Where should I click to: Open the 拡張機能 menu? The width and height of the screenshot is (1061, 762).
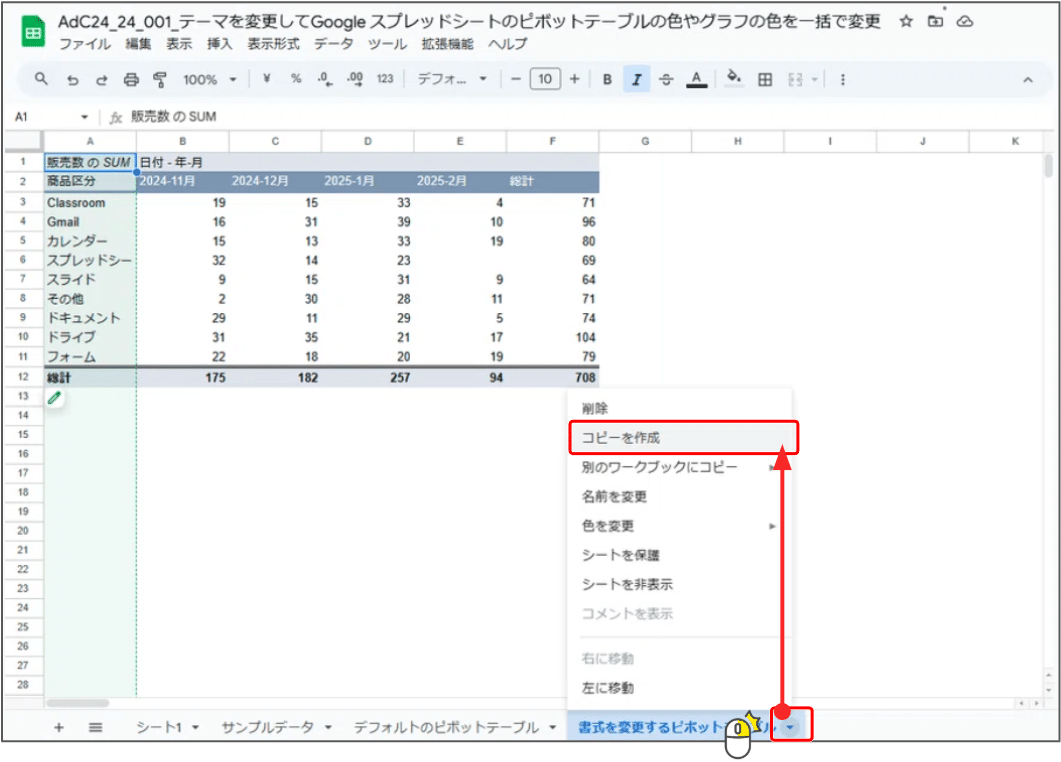click(447, 44)
